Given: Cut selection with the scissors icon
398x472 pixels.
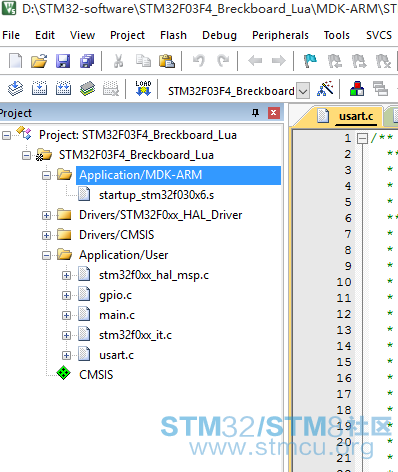Looking at the screenshot, I should coord(118,61).
